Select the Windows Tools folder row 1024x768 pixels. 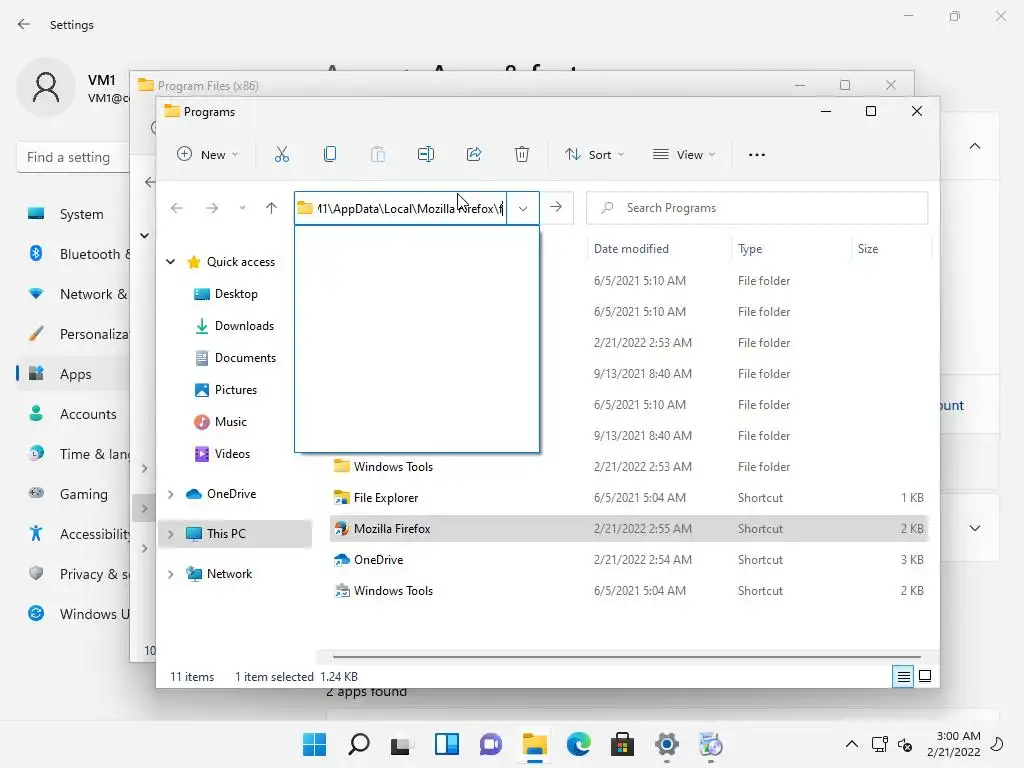click(629, 466)
